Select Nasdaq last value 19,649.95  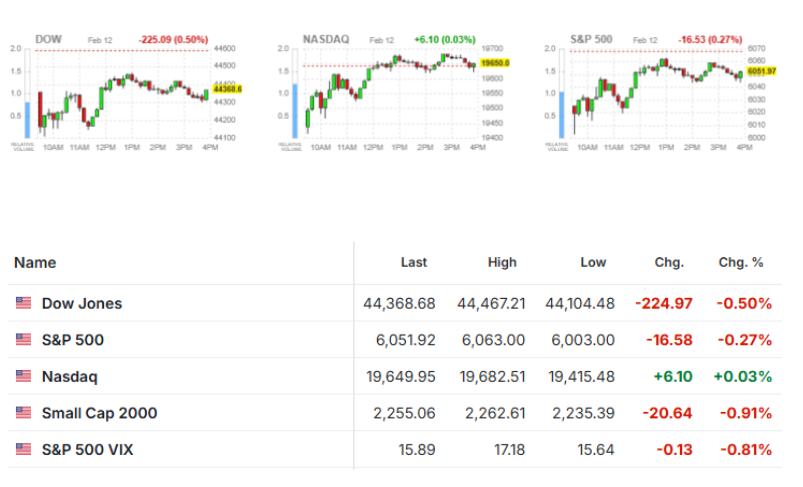[x=401, y=377]
